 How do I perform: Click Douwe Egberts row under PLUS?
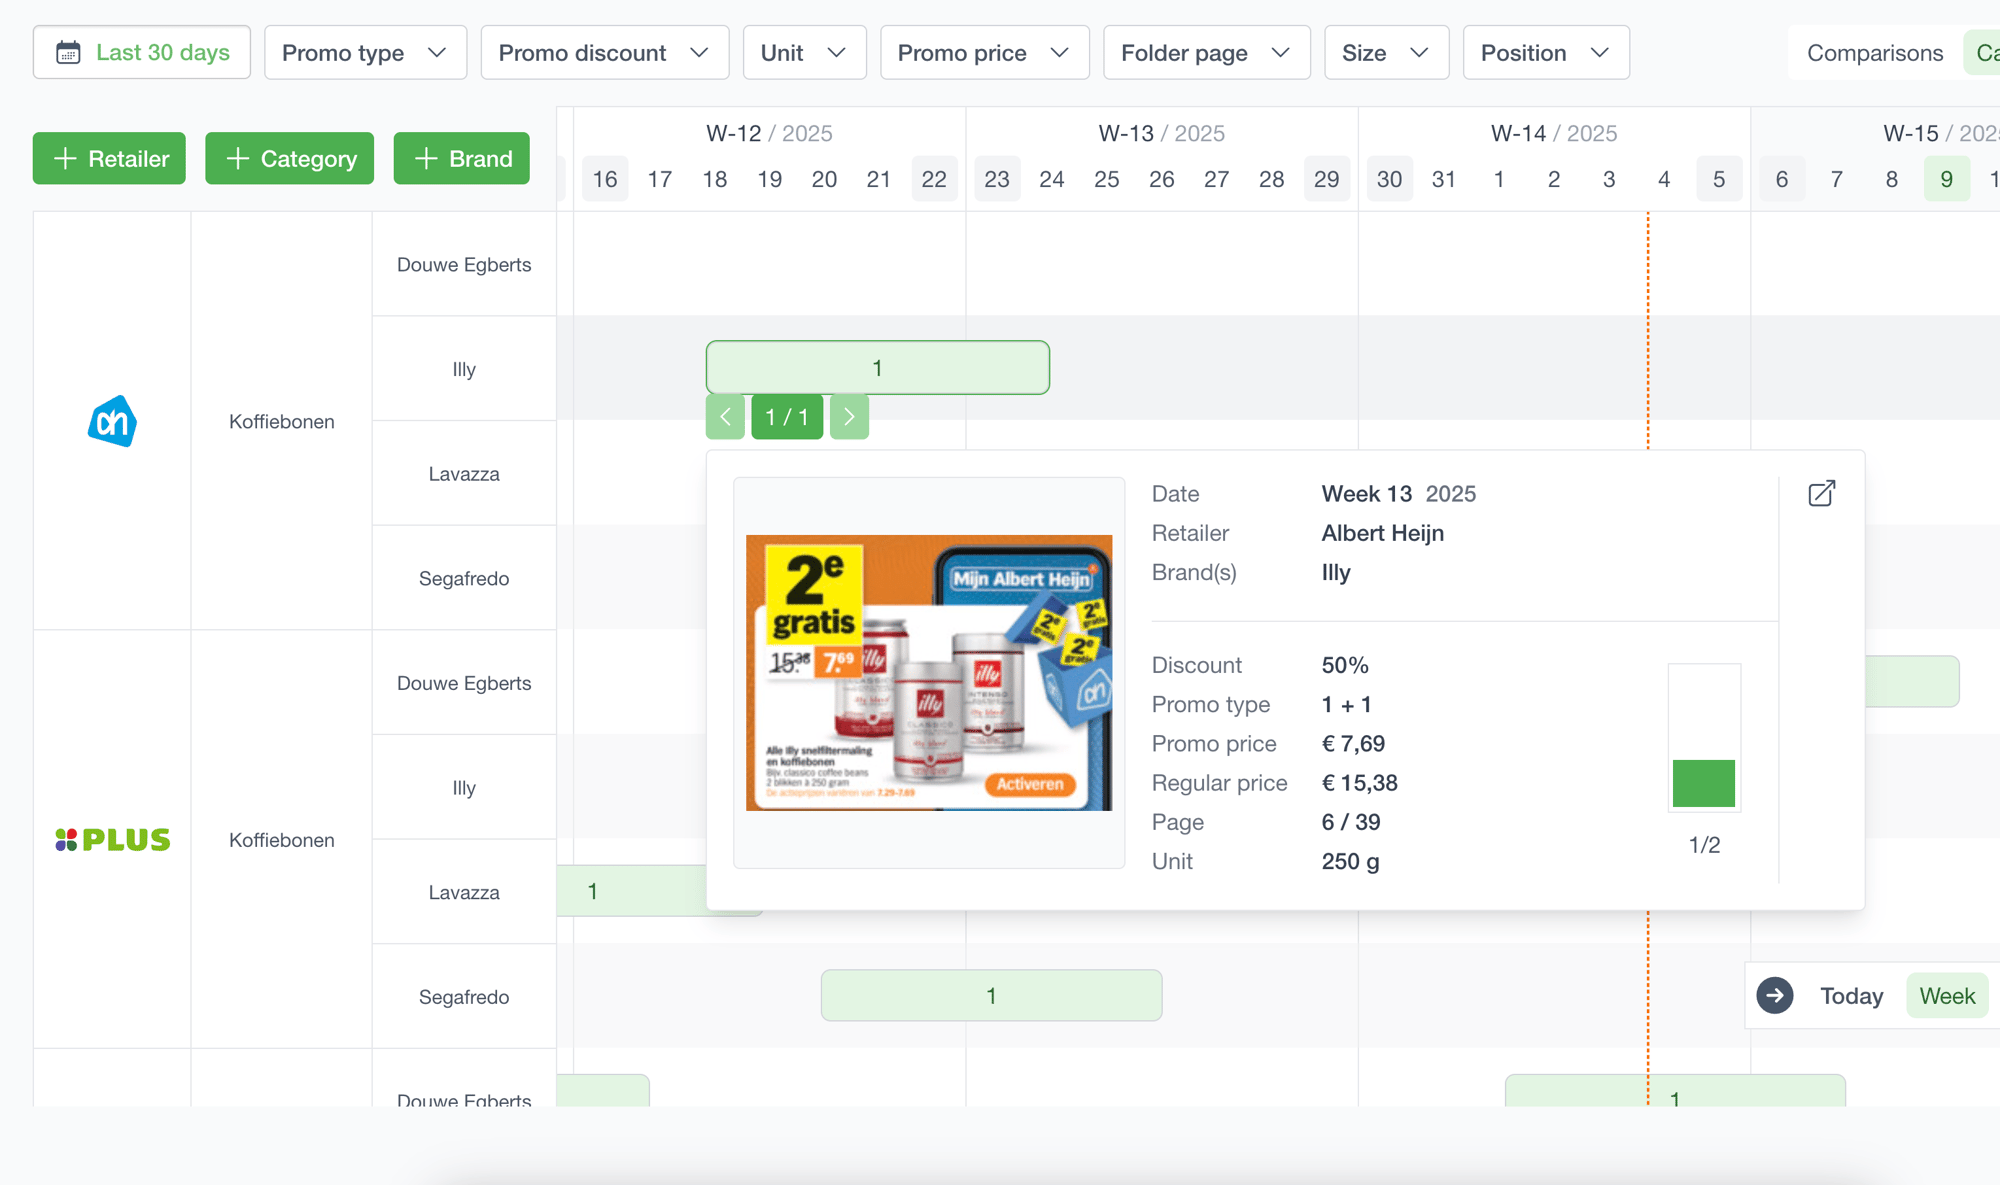click(x=464, y=683)
